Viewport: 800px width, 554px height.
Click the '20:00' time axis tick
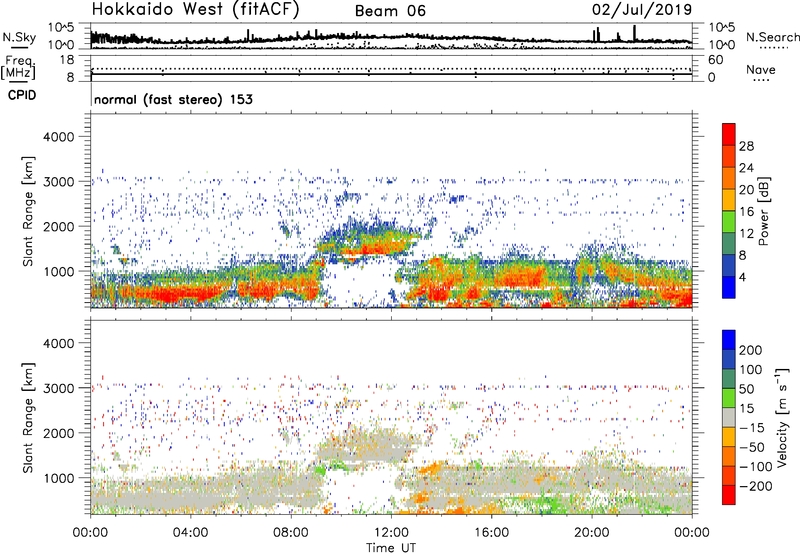pyautogui.click(x=592, y=533)
